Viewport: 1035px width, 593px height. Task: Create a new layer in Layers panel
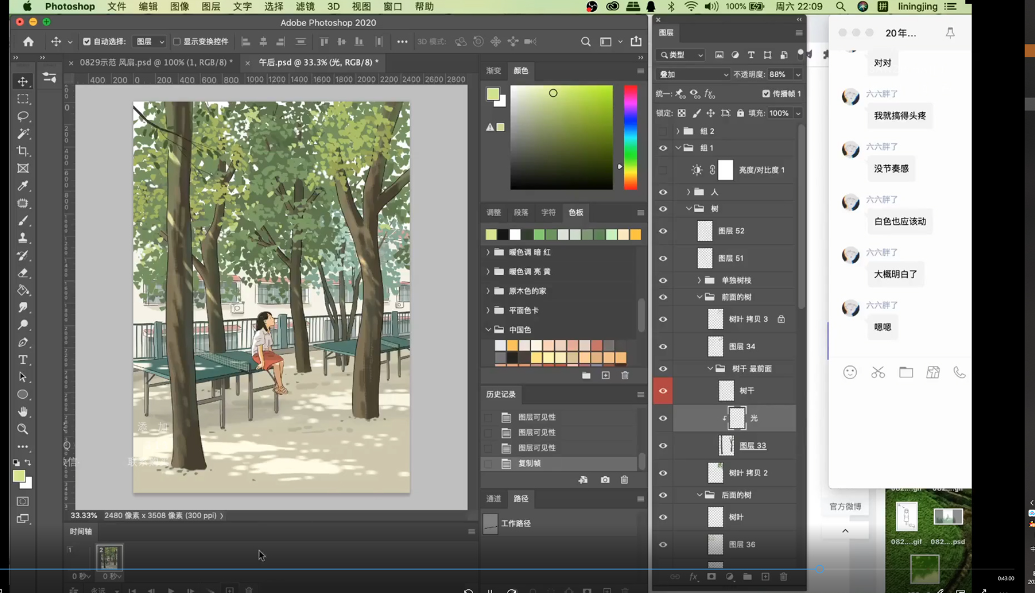(766, 576)
